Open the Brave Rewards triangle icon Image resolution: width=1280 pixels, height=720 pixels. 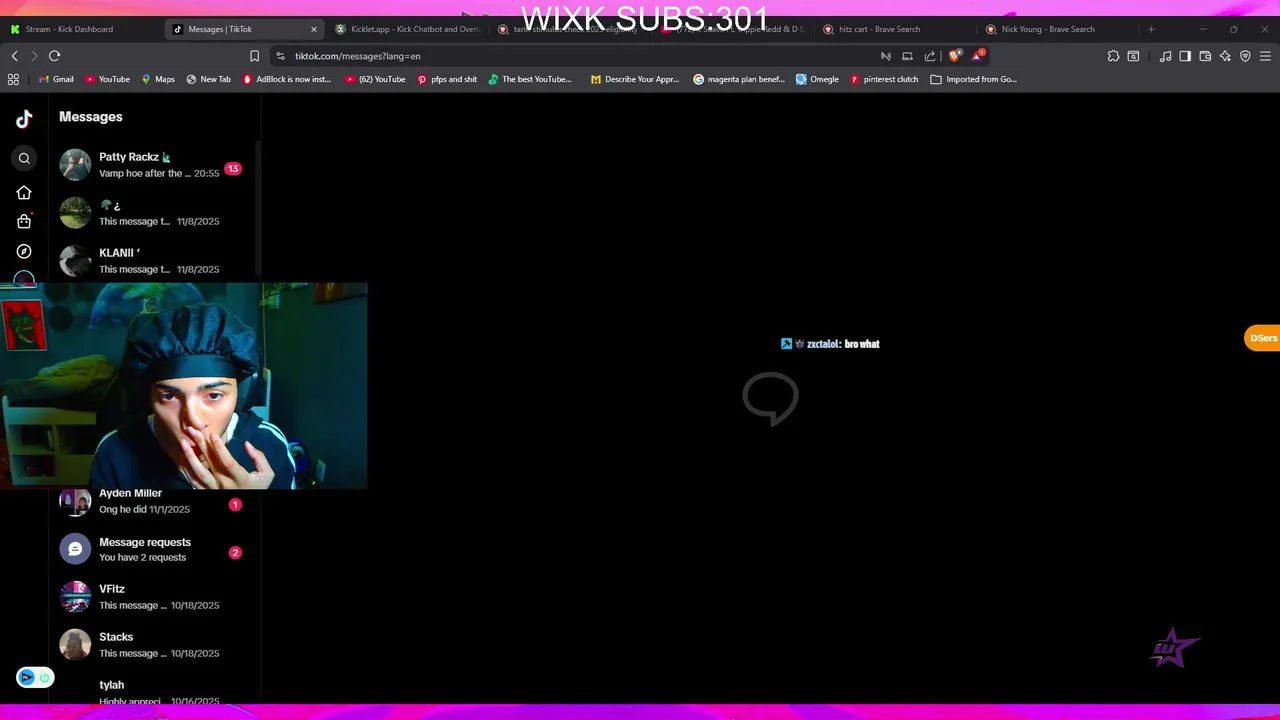(x=978, y=56)
